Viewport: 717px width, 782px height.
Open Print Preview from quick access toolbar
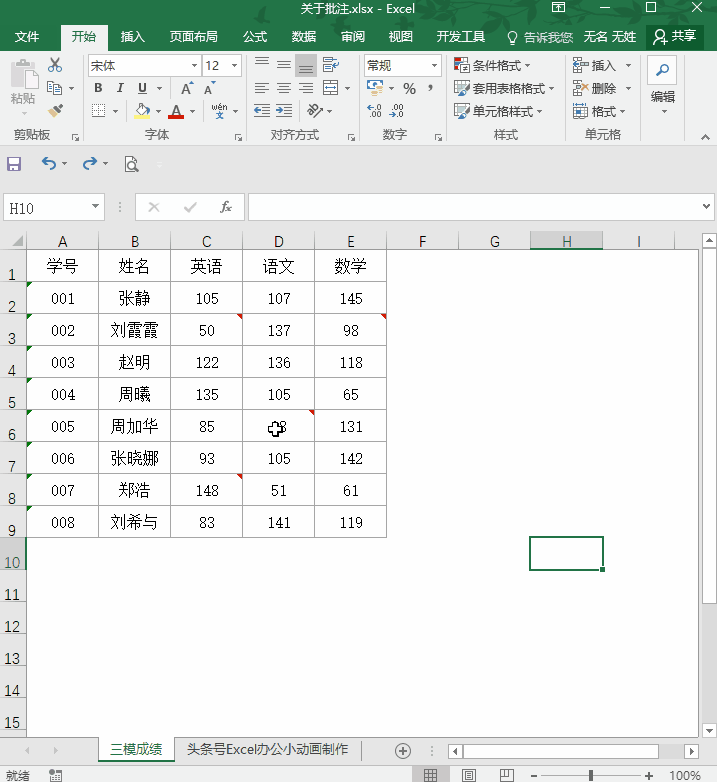131,164
